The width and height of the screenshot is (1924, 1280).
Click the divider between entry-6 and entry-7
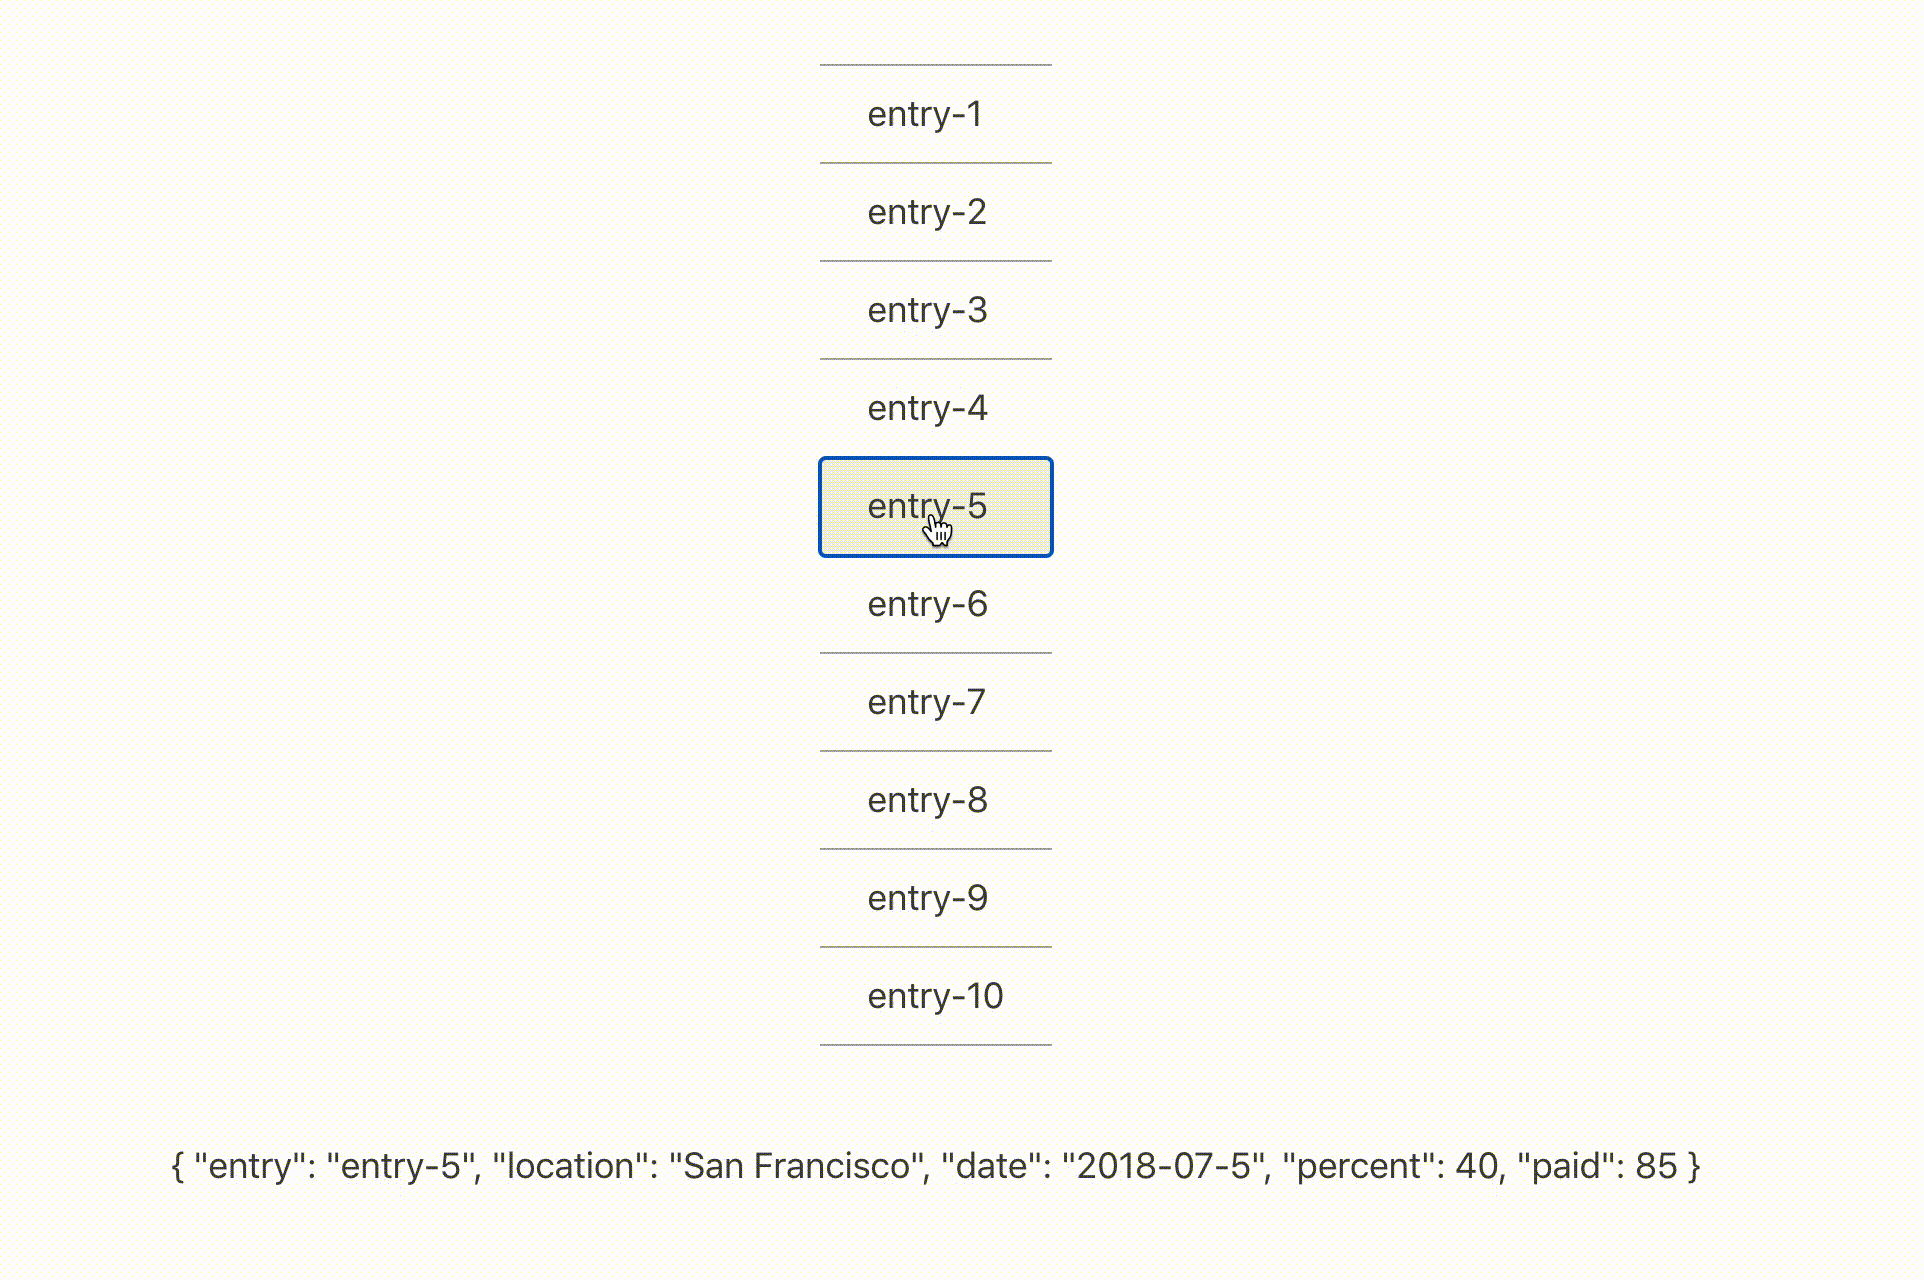934,652
